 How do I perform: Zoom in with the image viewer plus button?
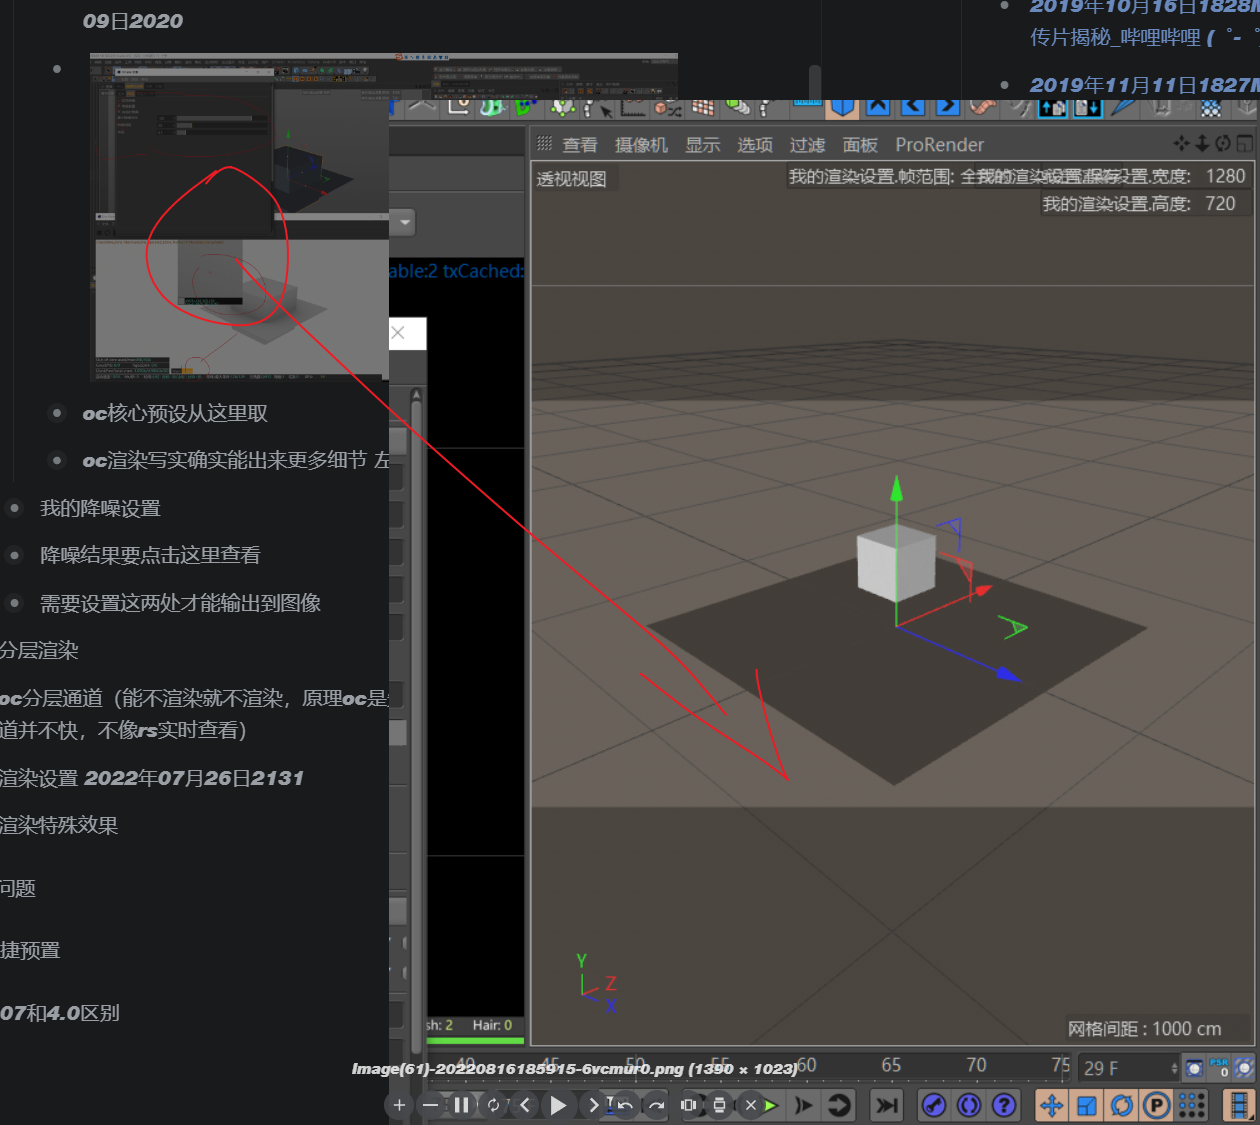pyautogui.click(x=399, y=1105)
